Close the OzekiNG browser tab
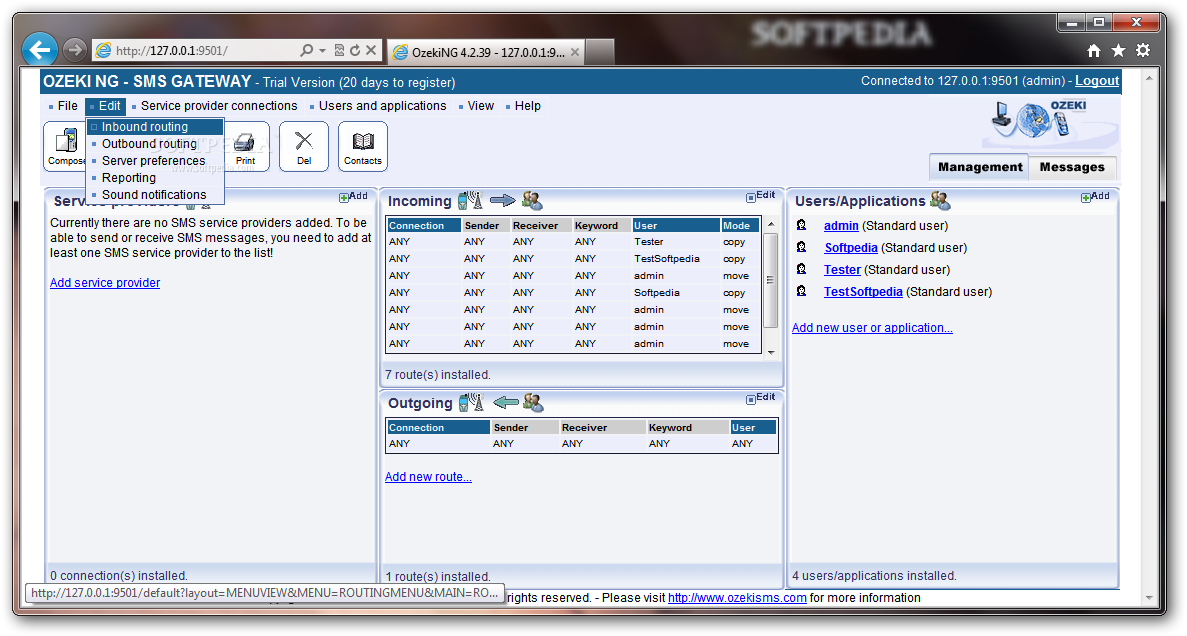Image resolution: width=1187 pixels, height=636 pixels. (x=575, y=52)
